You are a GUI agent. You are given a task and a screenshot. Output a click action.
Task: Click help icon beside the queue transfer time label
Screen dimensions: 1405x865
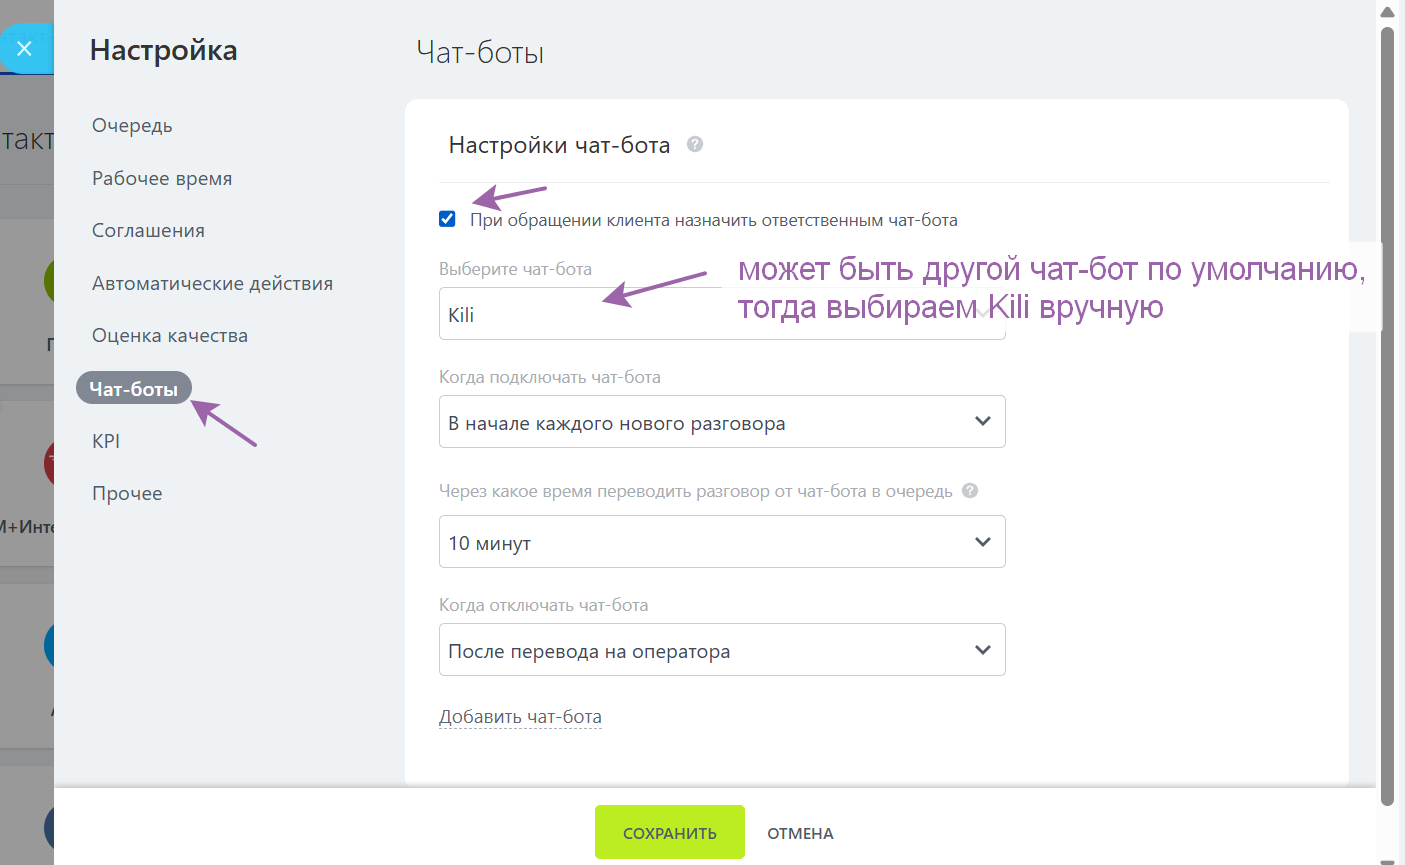pos(969,491)
